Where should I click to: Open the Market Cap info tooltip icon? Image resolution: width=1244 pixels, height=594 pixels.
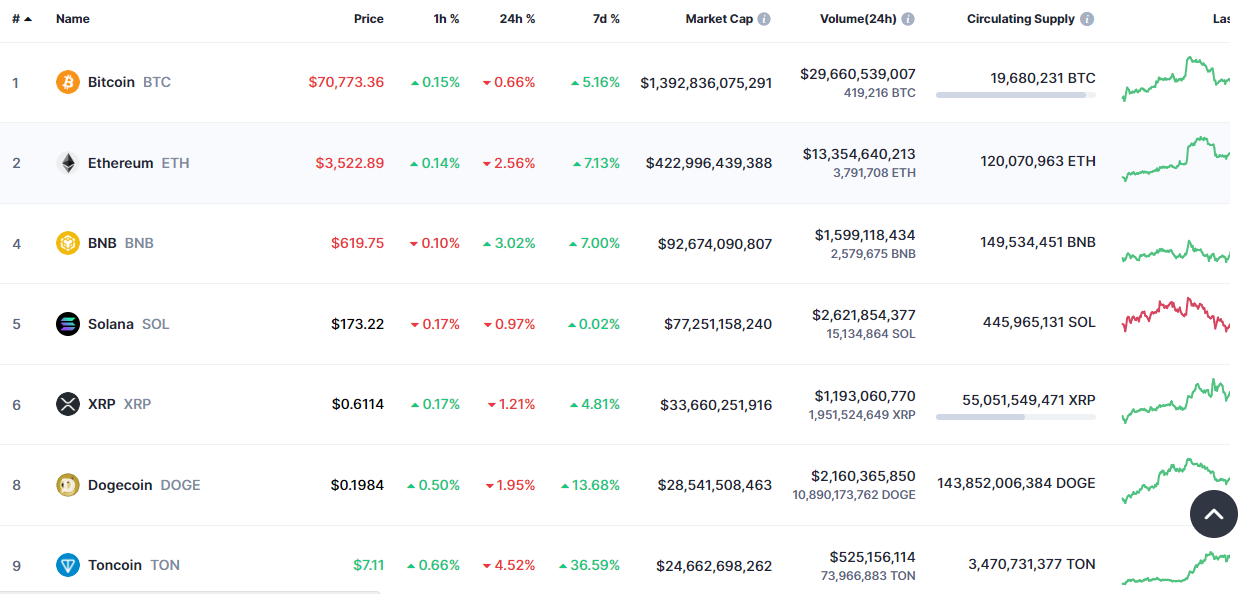[x=764, y=19]
